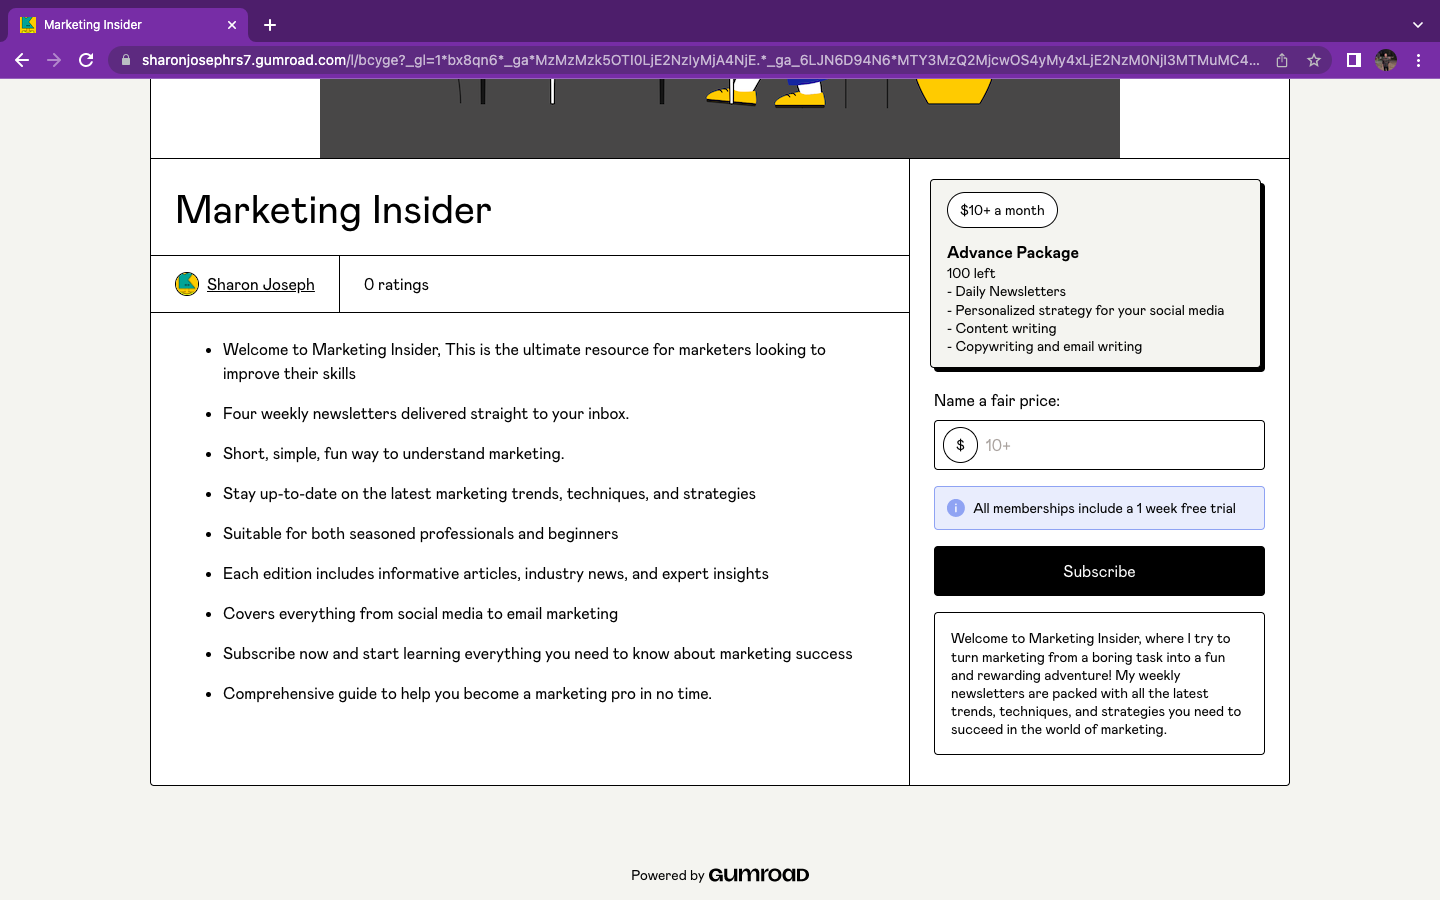The image size is (1440, 900).
Task: Click the 'Copywriting and email writing' line
Action: coord(1045,346)
